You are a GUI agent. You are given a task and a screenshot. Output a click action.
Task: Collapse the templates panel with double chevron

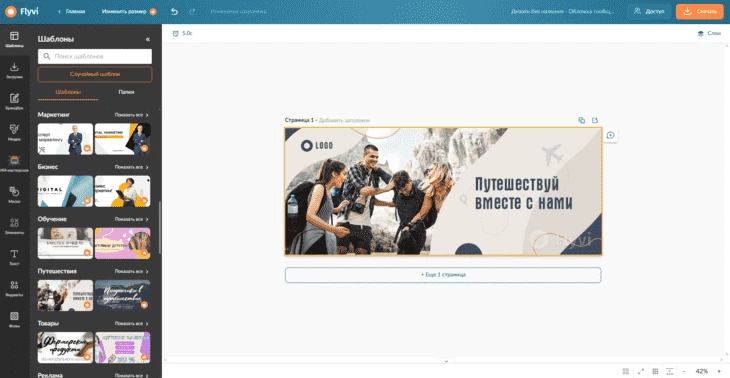tap(148, 40)
